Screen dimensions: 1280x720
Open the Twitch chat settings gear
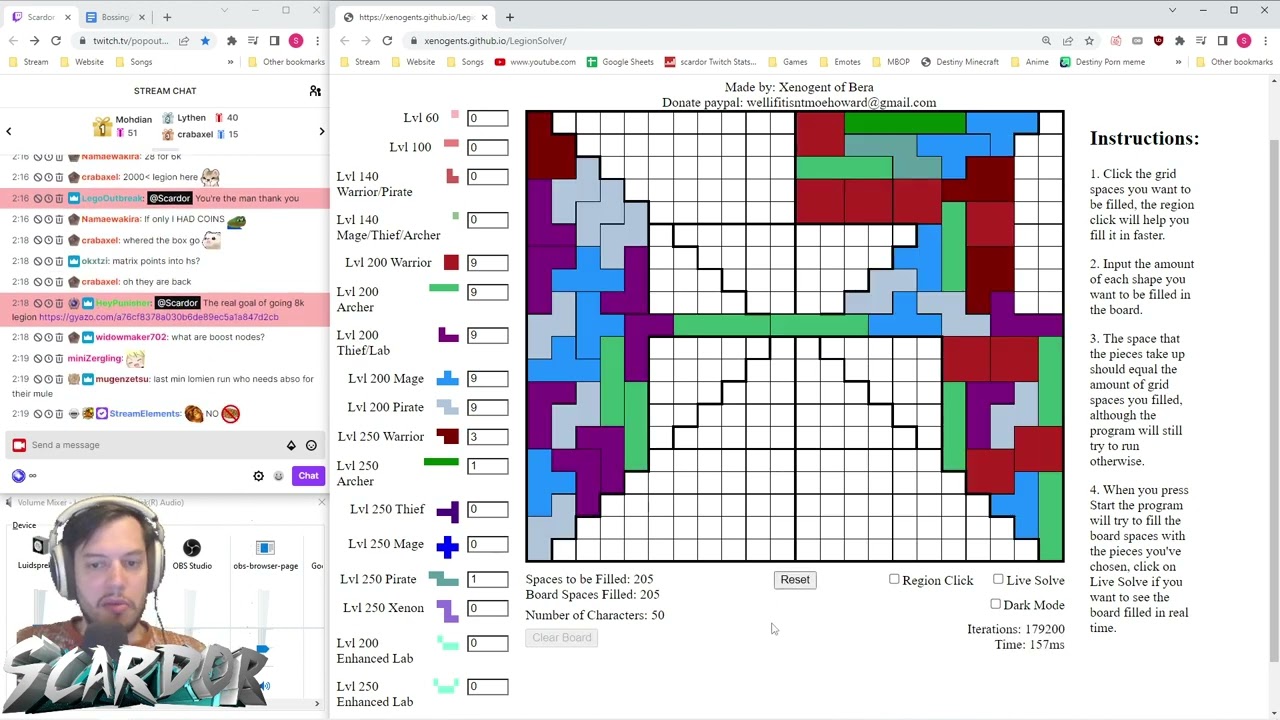tap(258, 476)
